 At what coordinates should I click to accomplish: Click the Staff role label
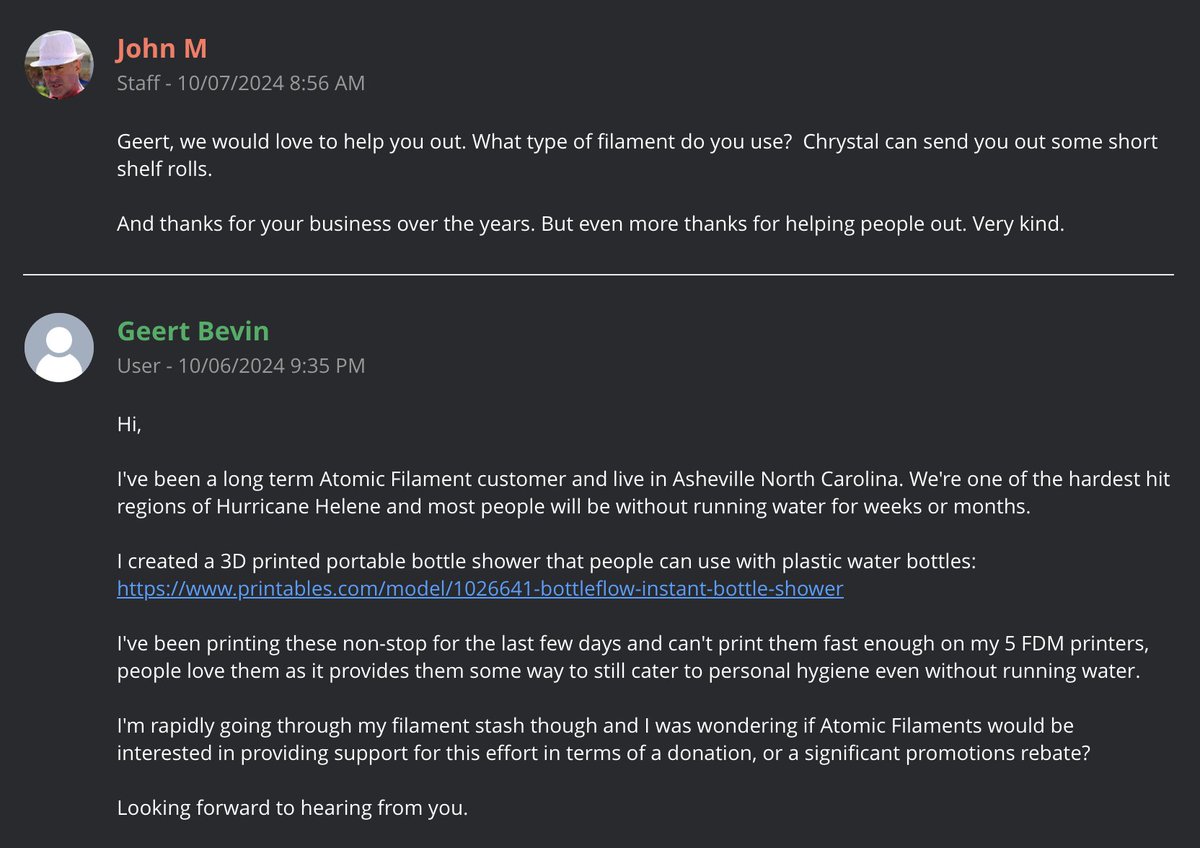tap(138, 83)
